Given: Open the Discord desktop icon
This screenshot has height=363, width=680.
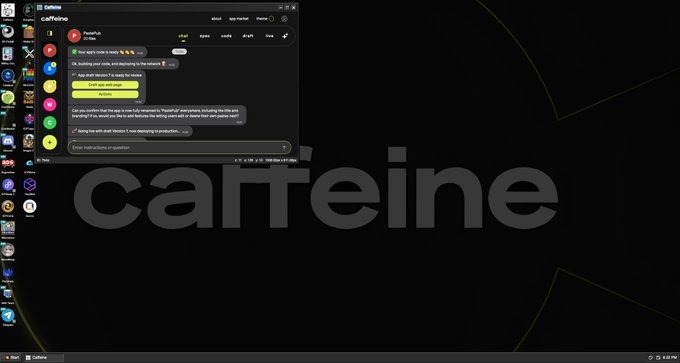Looking at the screenshot, I should tap(8, 141).
